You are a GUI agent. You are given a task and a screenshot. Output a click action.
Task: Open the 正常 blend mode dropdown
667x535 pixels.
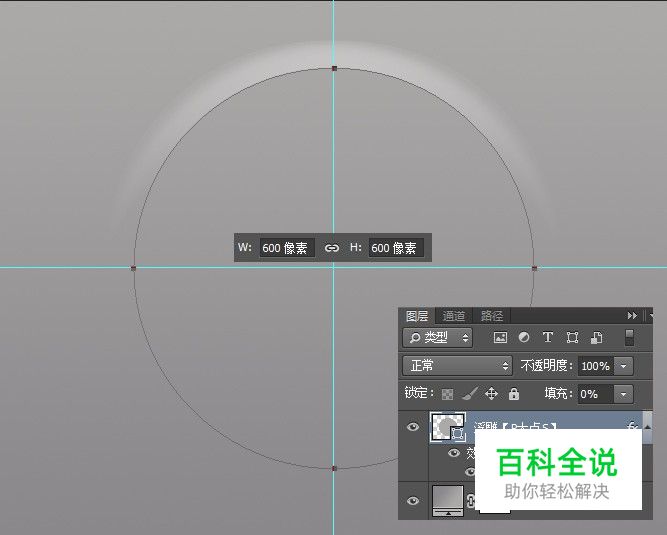pyautogui.click(x=457, y=366)
